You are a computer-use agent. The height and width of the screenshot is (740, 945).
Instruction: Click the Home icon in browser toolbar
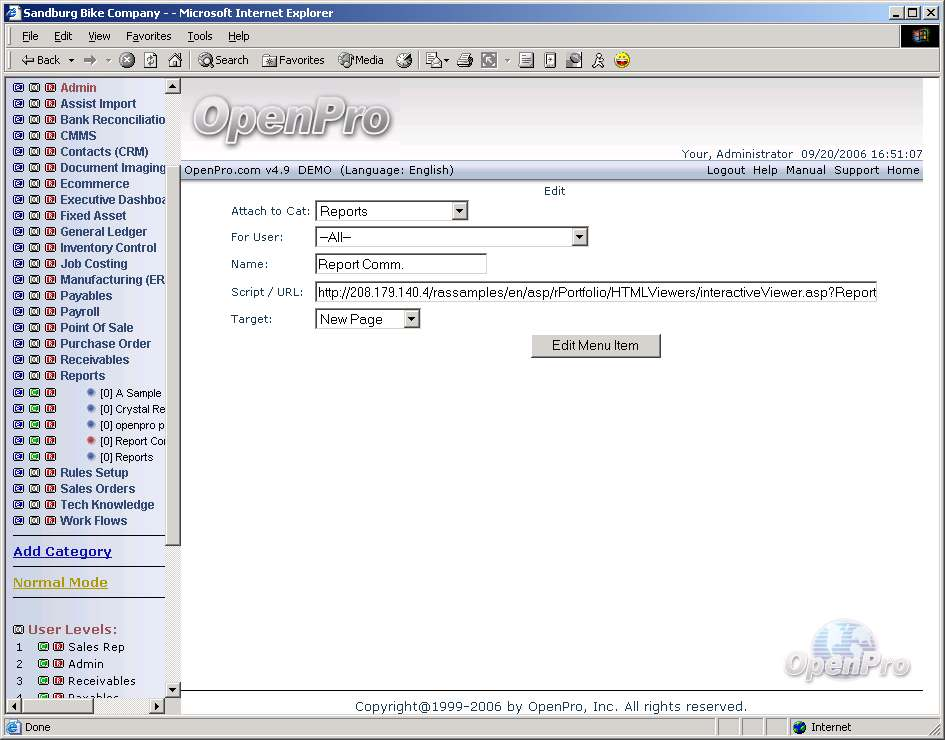175,60
